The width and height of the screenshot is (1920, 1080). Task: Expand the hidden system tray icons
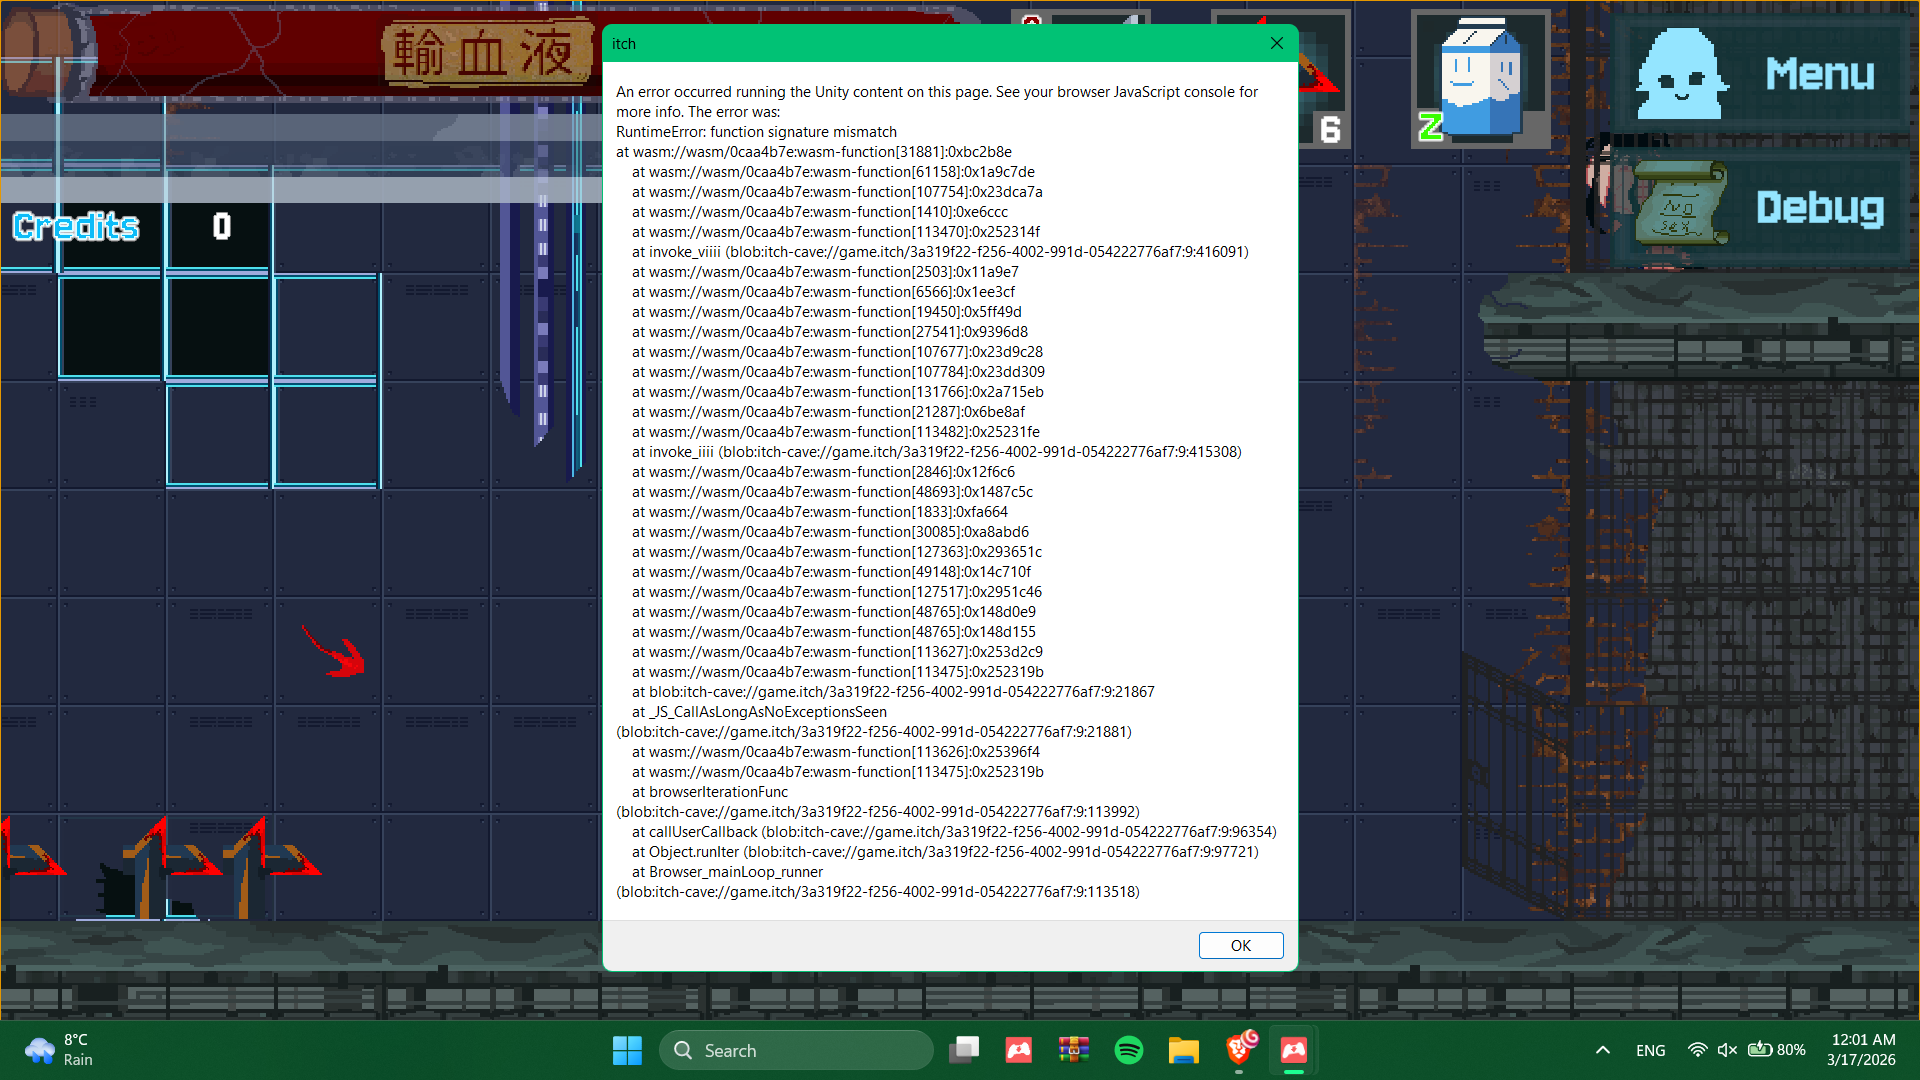click(1602, 1050)
